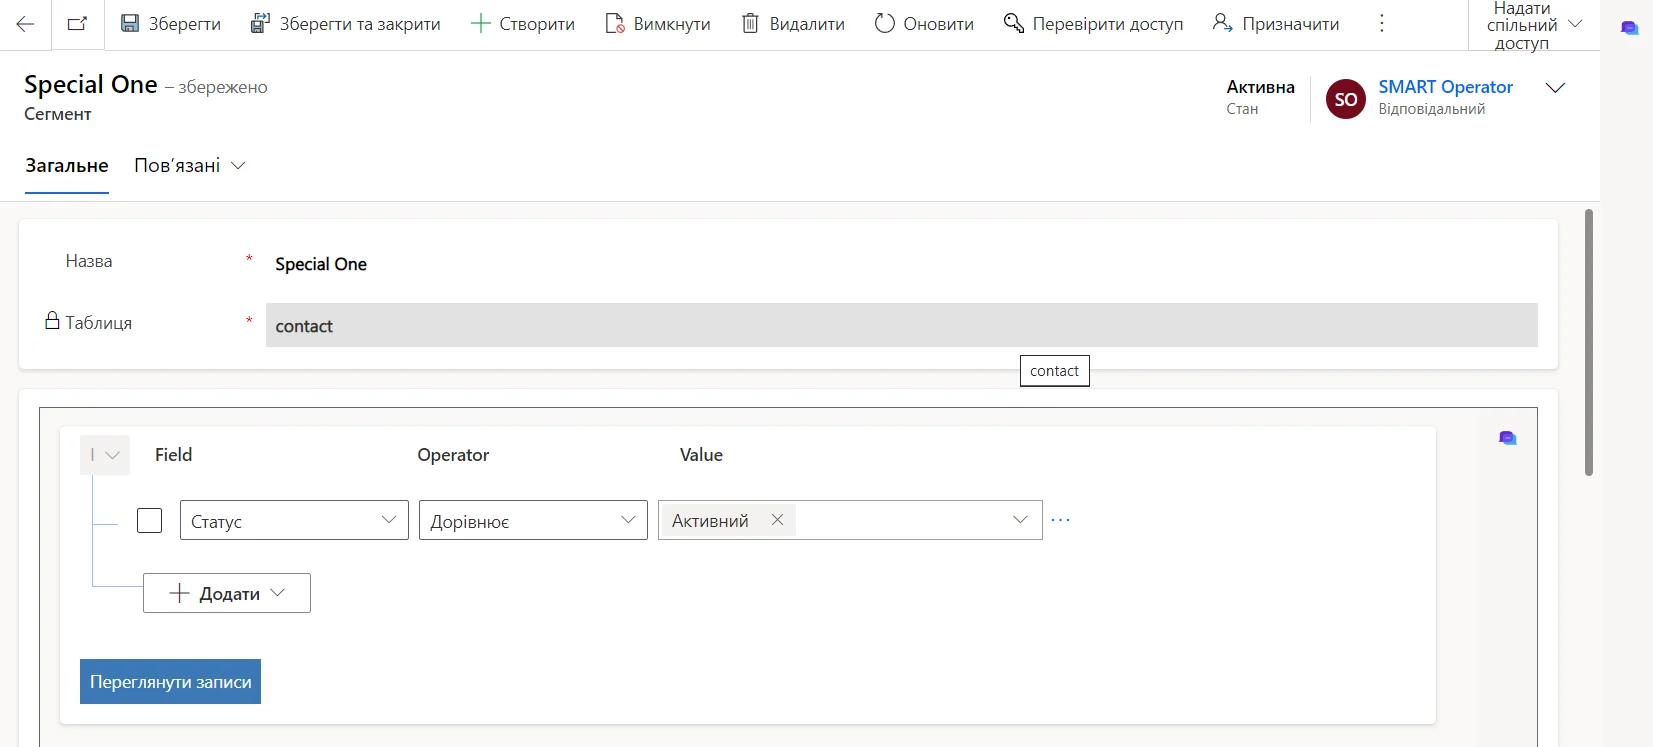
Task: Click the vertical scrollbar
Action: click(x=1588, y=342)
